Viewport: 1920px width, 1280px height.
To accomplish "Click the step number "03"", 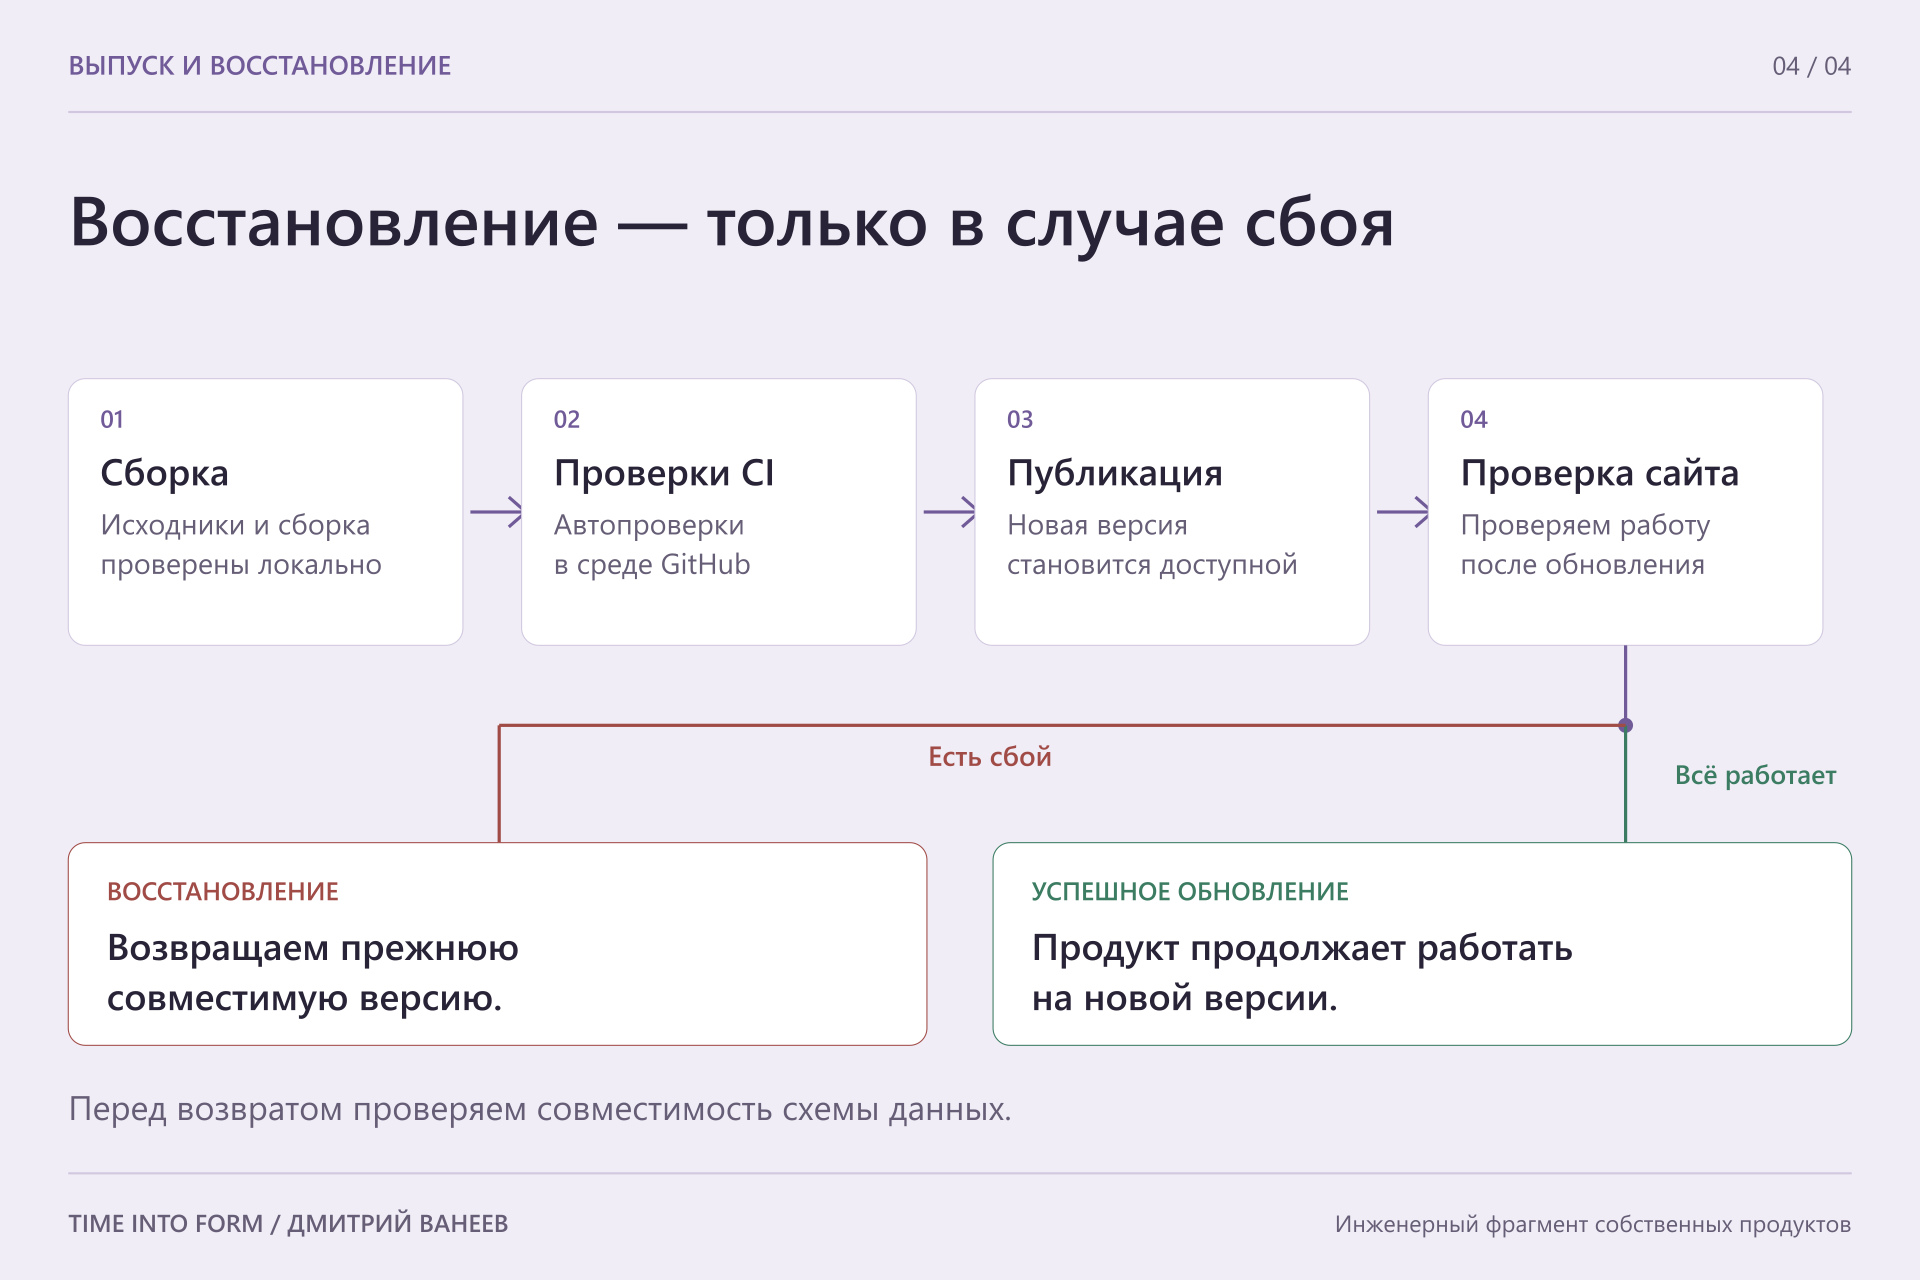I will pyautogui.click(x=1020, y=419).
